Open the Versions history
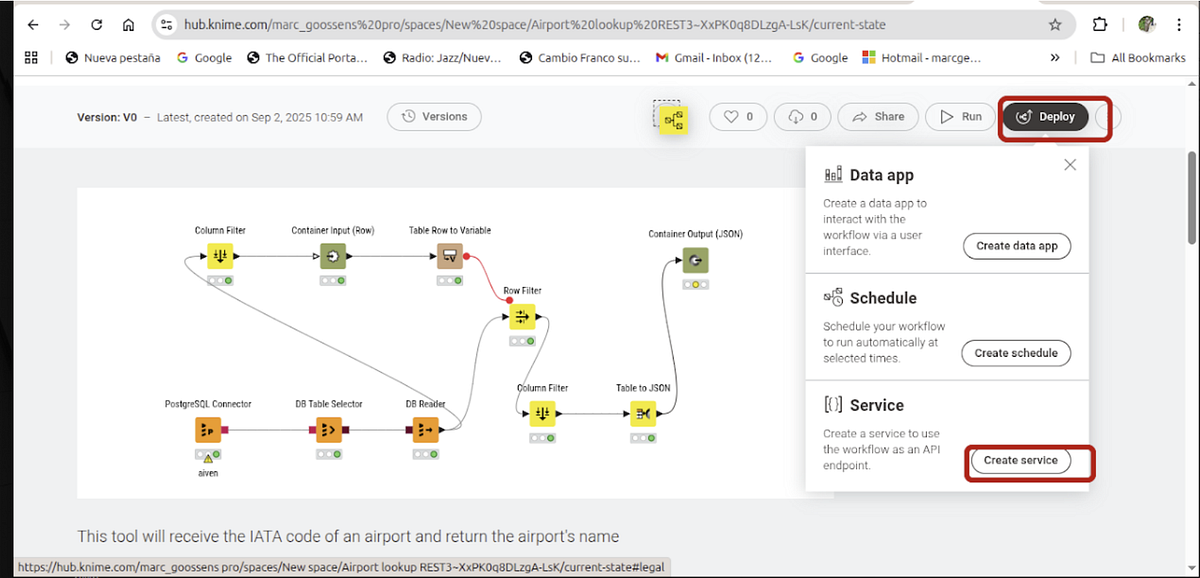The height and width of the screenshot is (578, 1200). 434,116
